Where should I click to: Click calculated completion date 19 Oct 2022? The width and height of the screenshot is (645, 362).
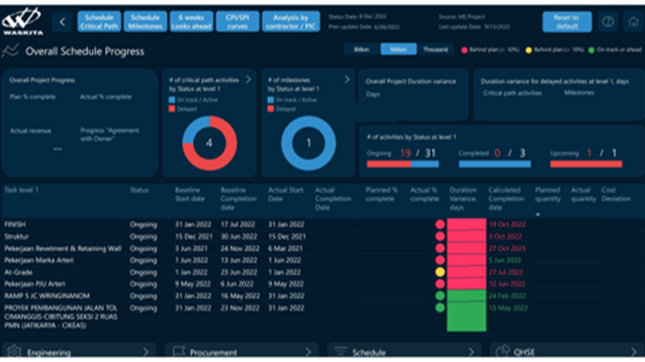(x=507, y=224)
